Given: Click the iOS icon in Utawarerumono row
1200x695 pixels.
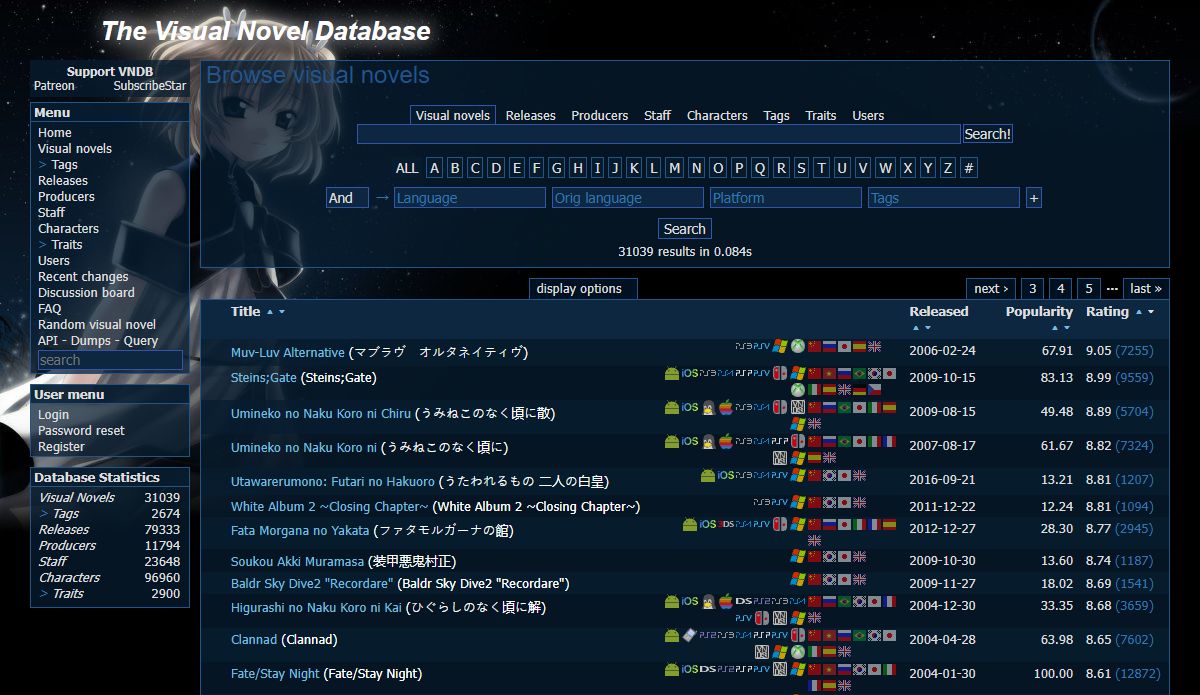Looking at the screenshot, I should 726,475.
